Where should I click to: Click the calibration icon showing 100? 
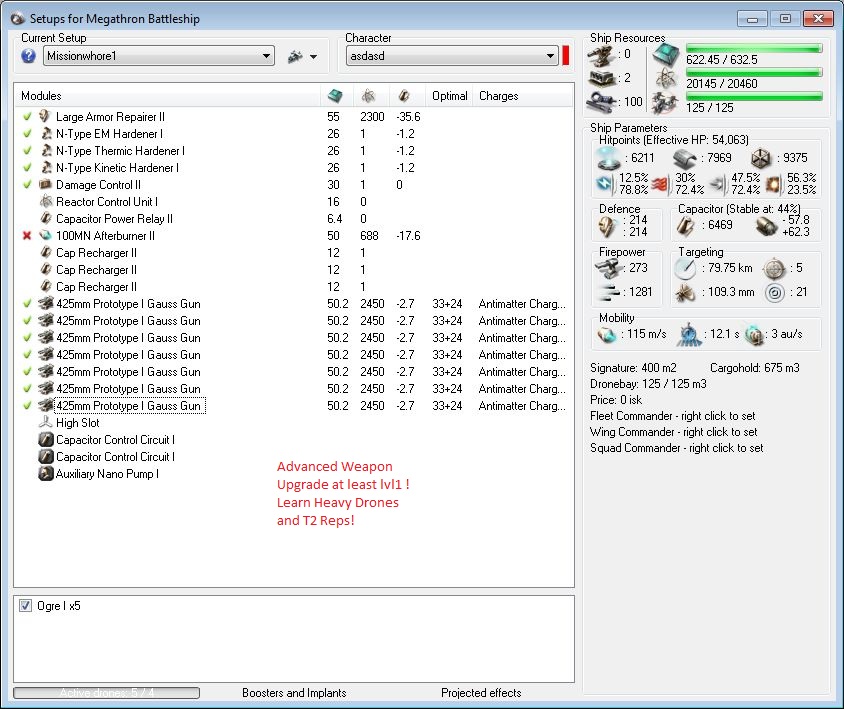point(601,101)
